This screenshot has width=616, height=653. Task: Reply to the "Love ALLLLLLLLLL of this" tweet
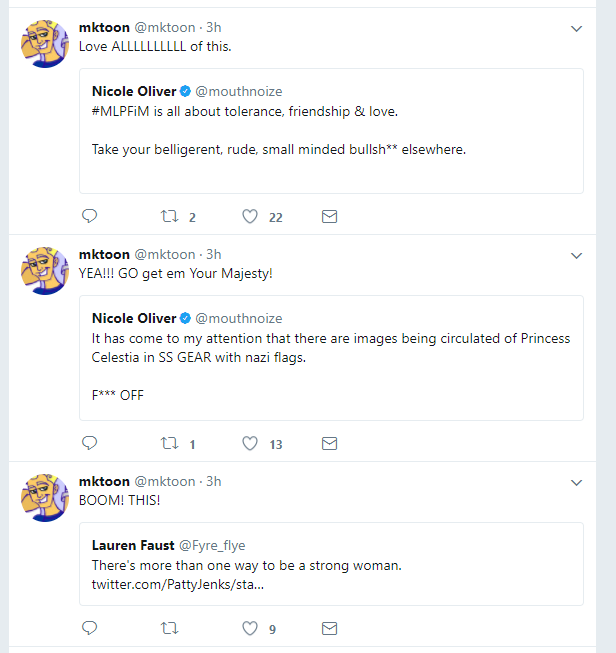pyautogui.click(x=89, y=216)
